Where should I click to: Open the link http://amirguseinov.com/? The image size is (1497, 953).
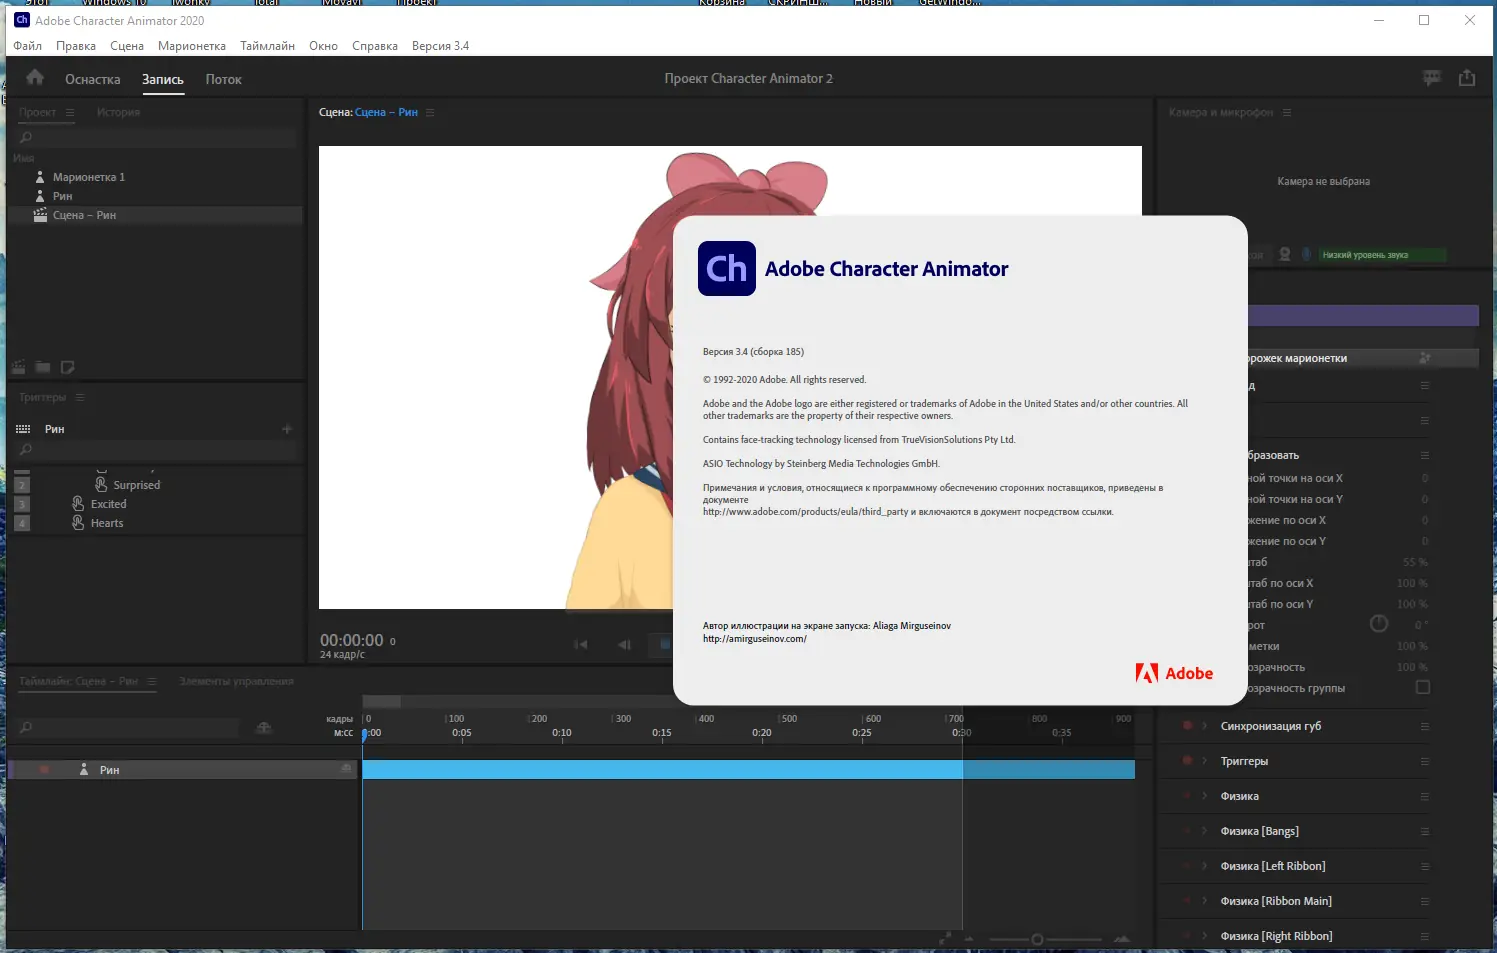click(x=755, y=637)
